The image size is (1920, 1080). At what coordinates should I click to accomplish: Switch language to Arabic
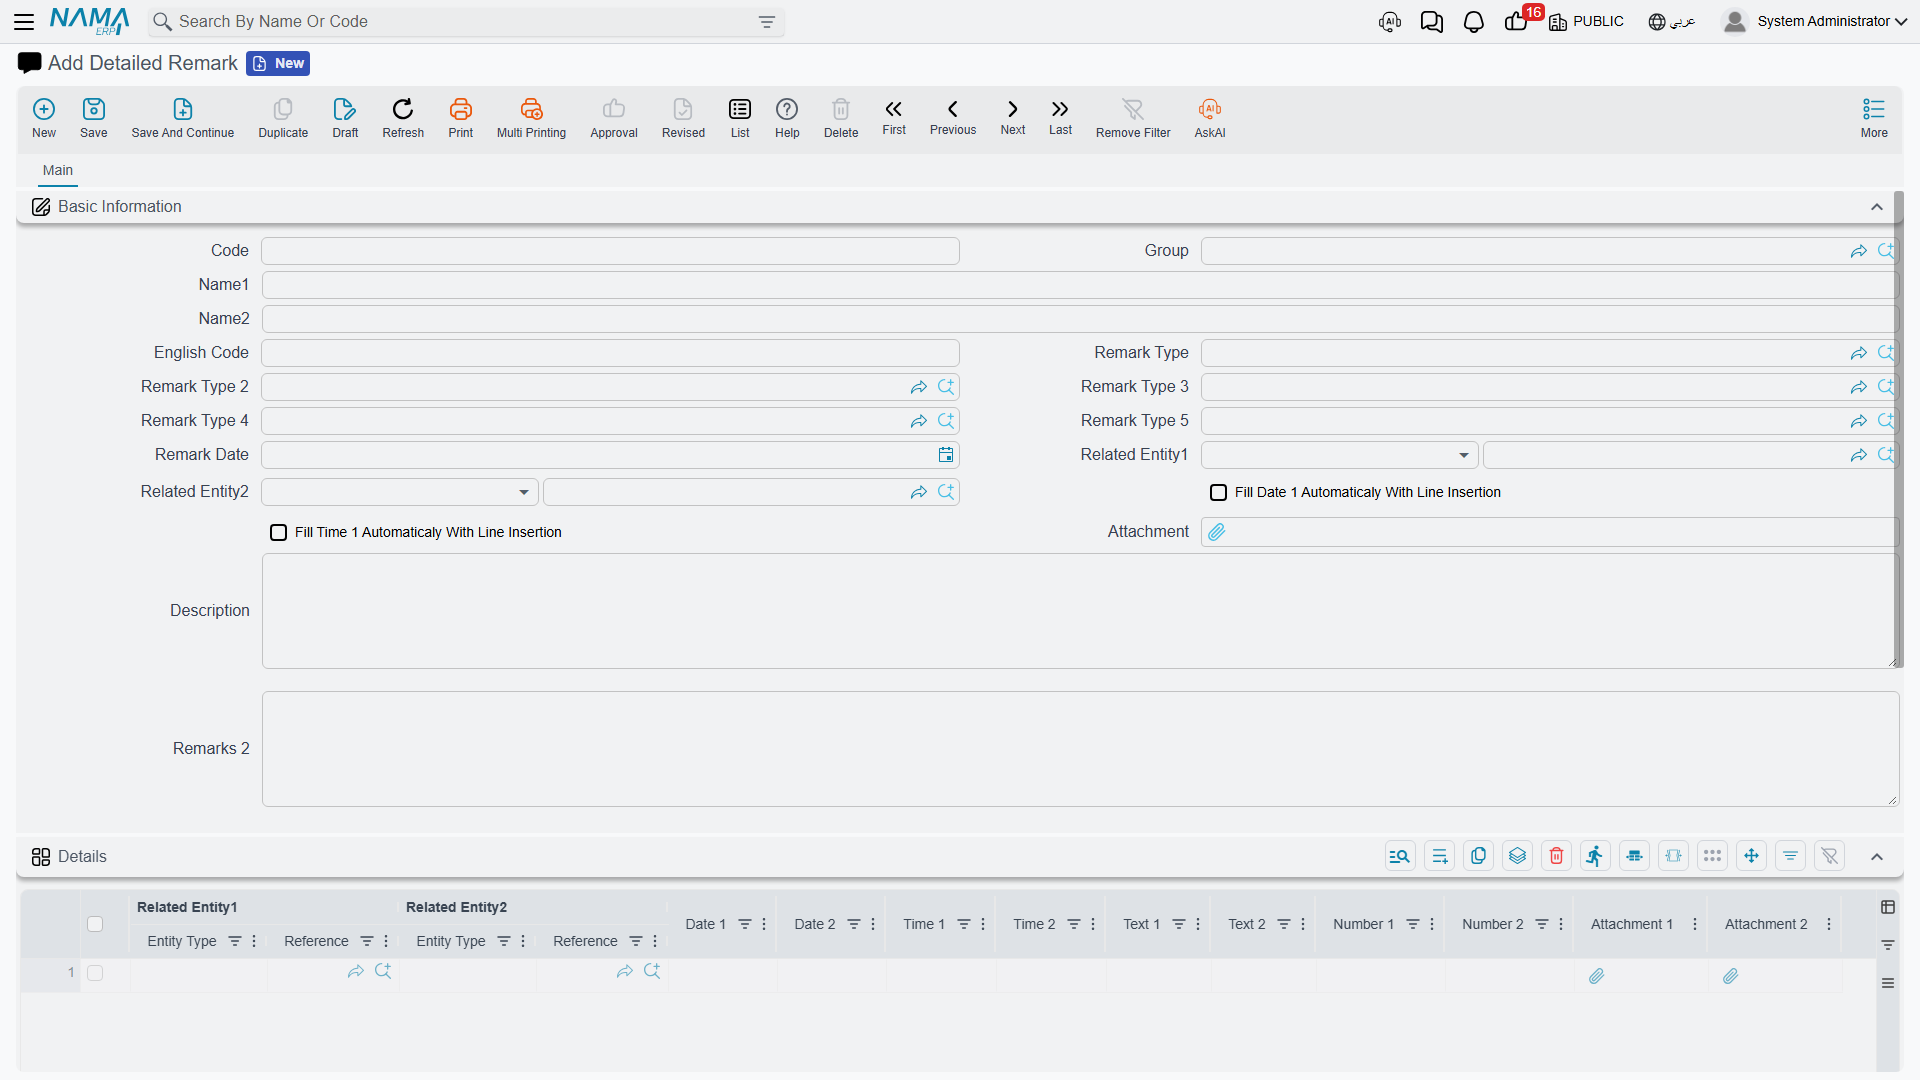coord(1672,22)
